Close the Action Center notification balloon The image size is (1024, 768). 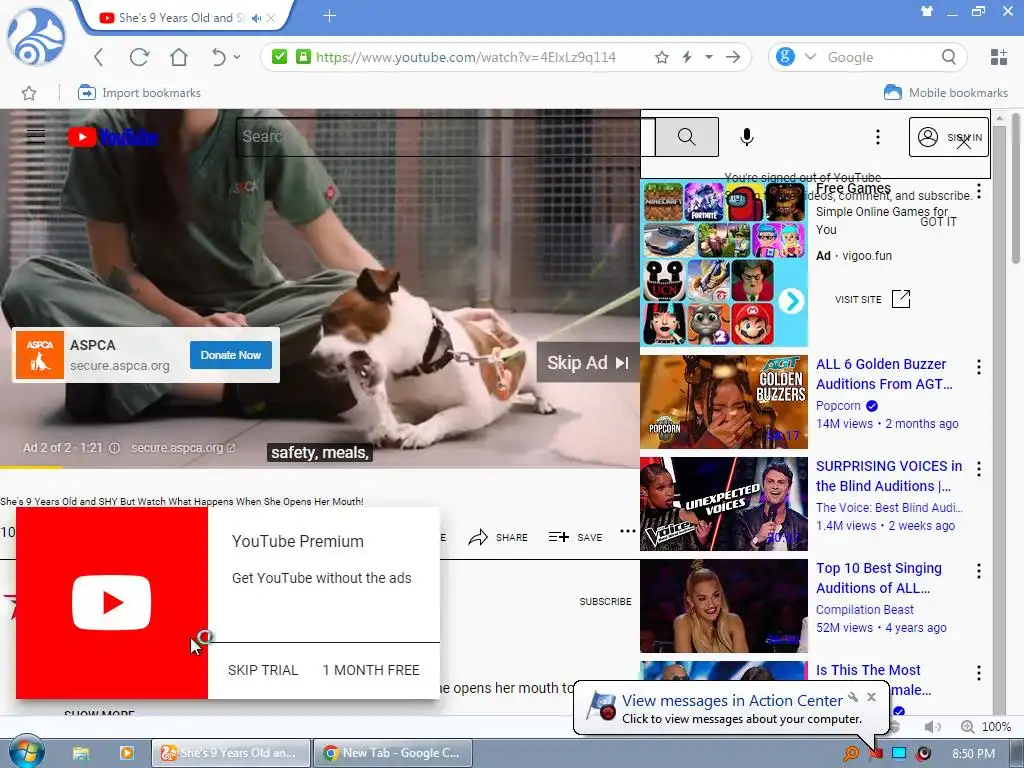pyautogui.click(x=871, y=697)
